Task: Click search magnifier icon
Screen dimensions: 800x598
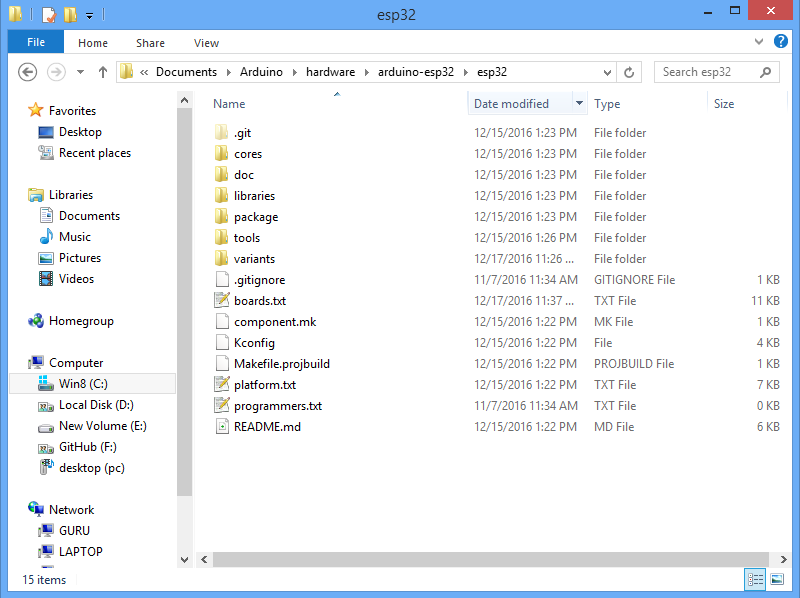Action: [x=765, y=72]
